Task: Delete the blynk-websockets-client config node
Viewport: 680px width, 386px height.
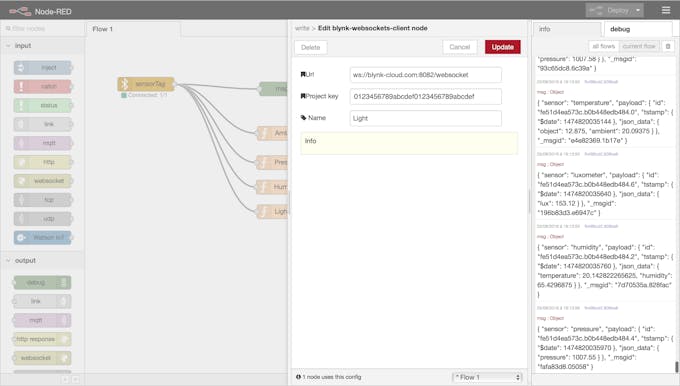Action: click(x=311, y=47)
